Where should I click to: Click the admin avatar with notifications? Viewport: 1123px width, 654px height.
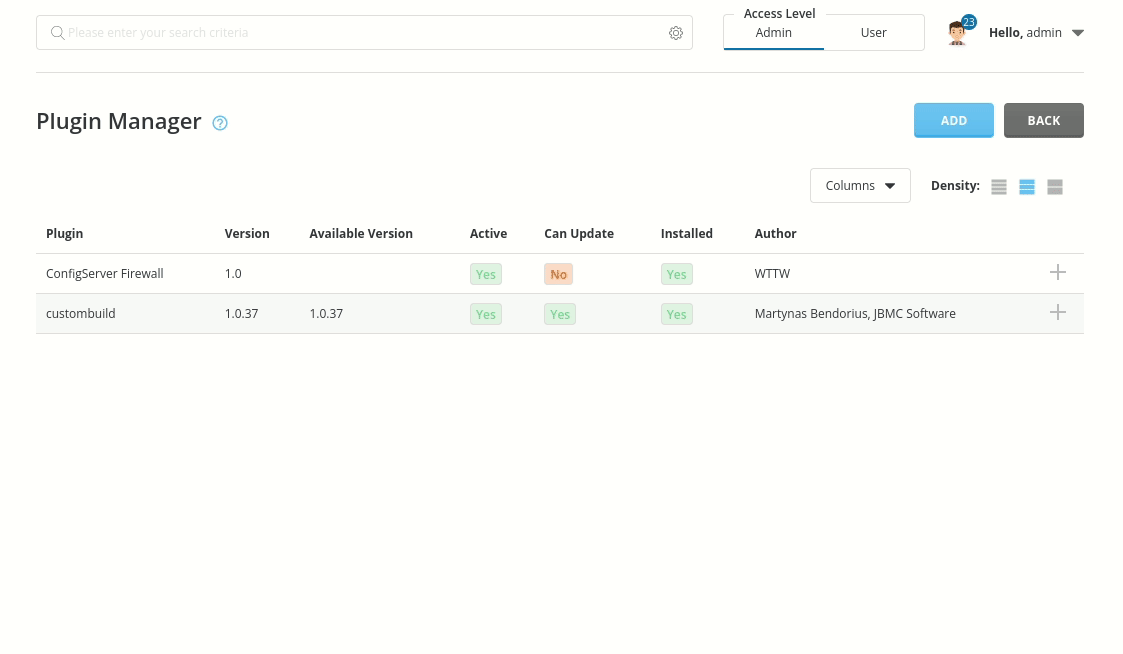958,33
